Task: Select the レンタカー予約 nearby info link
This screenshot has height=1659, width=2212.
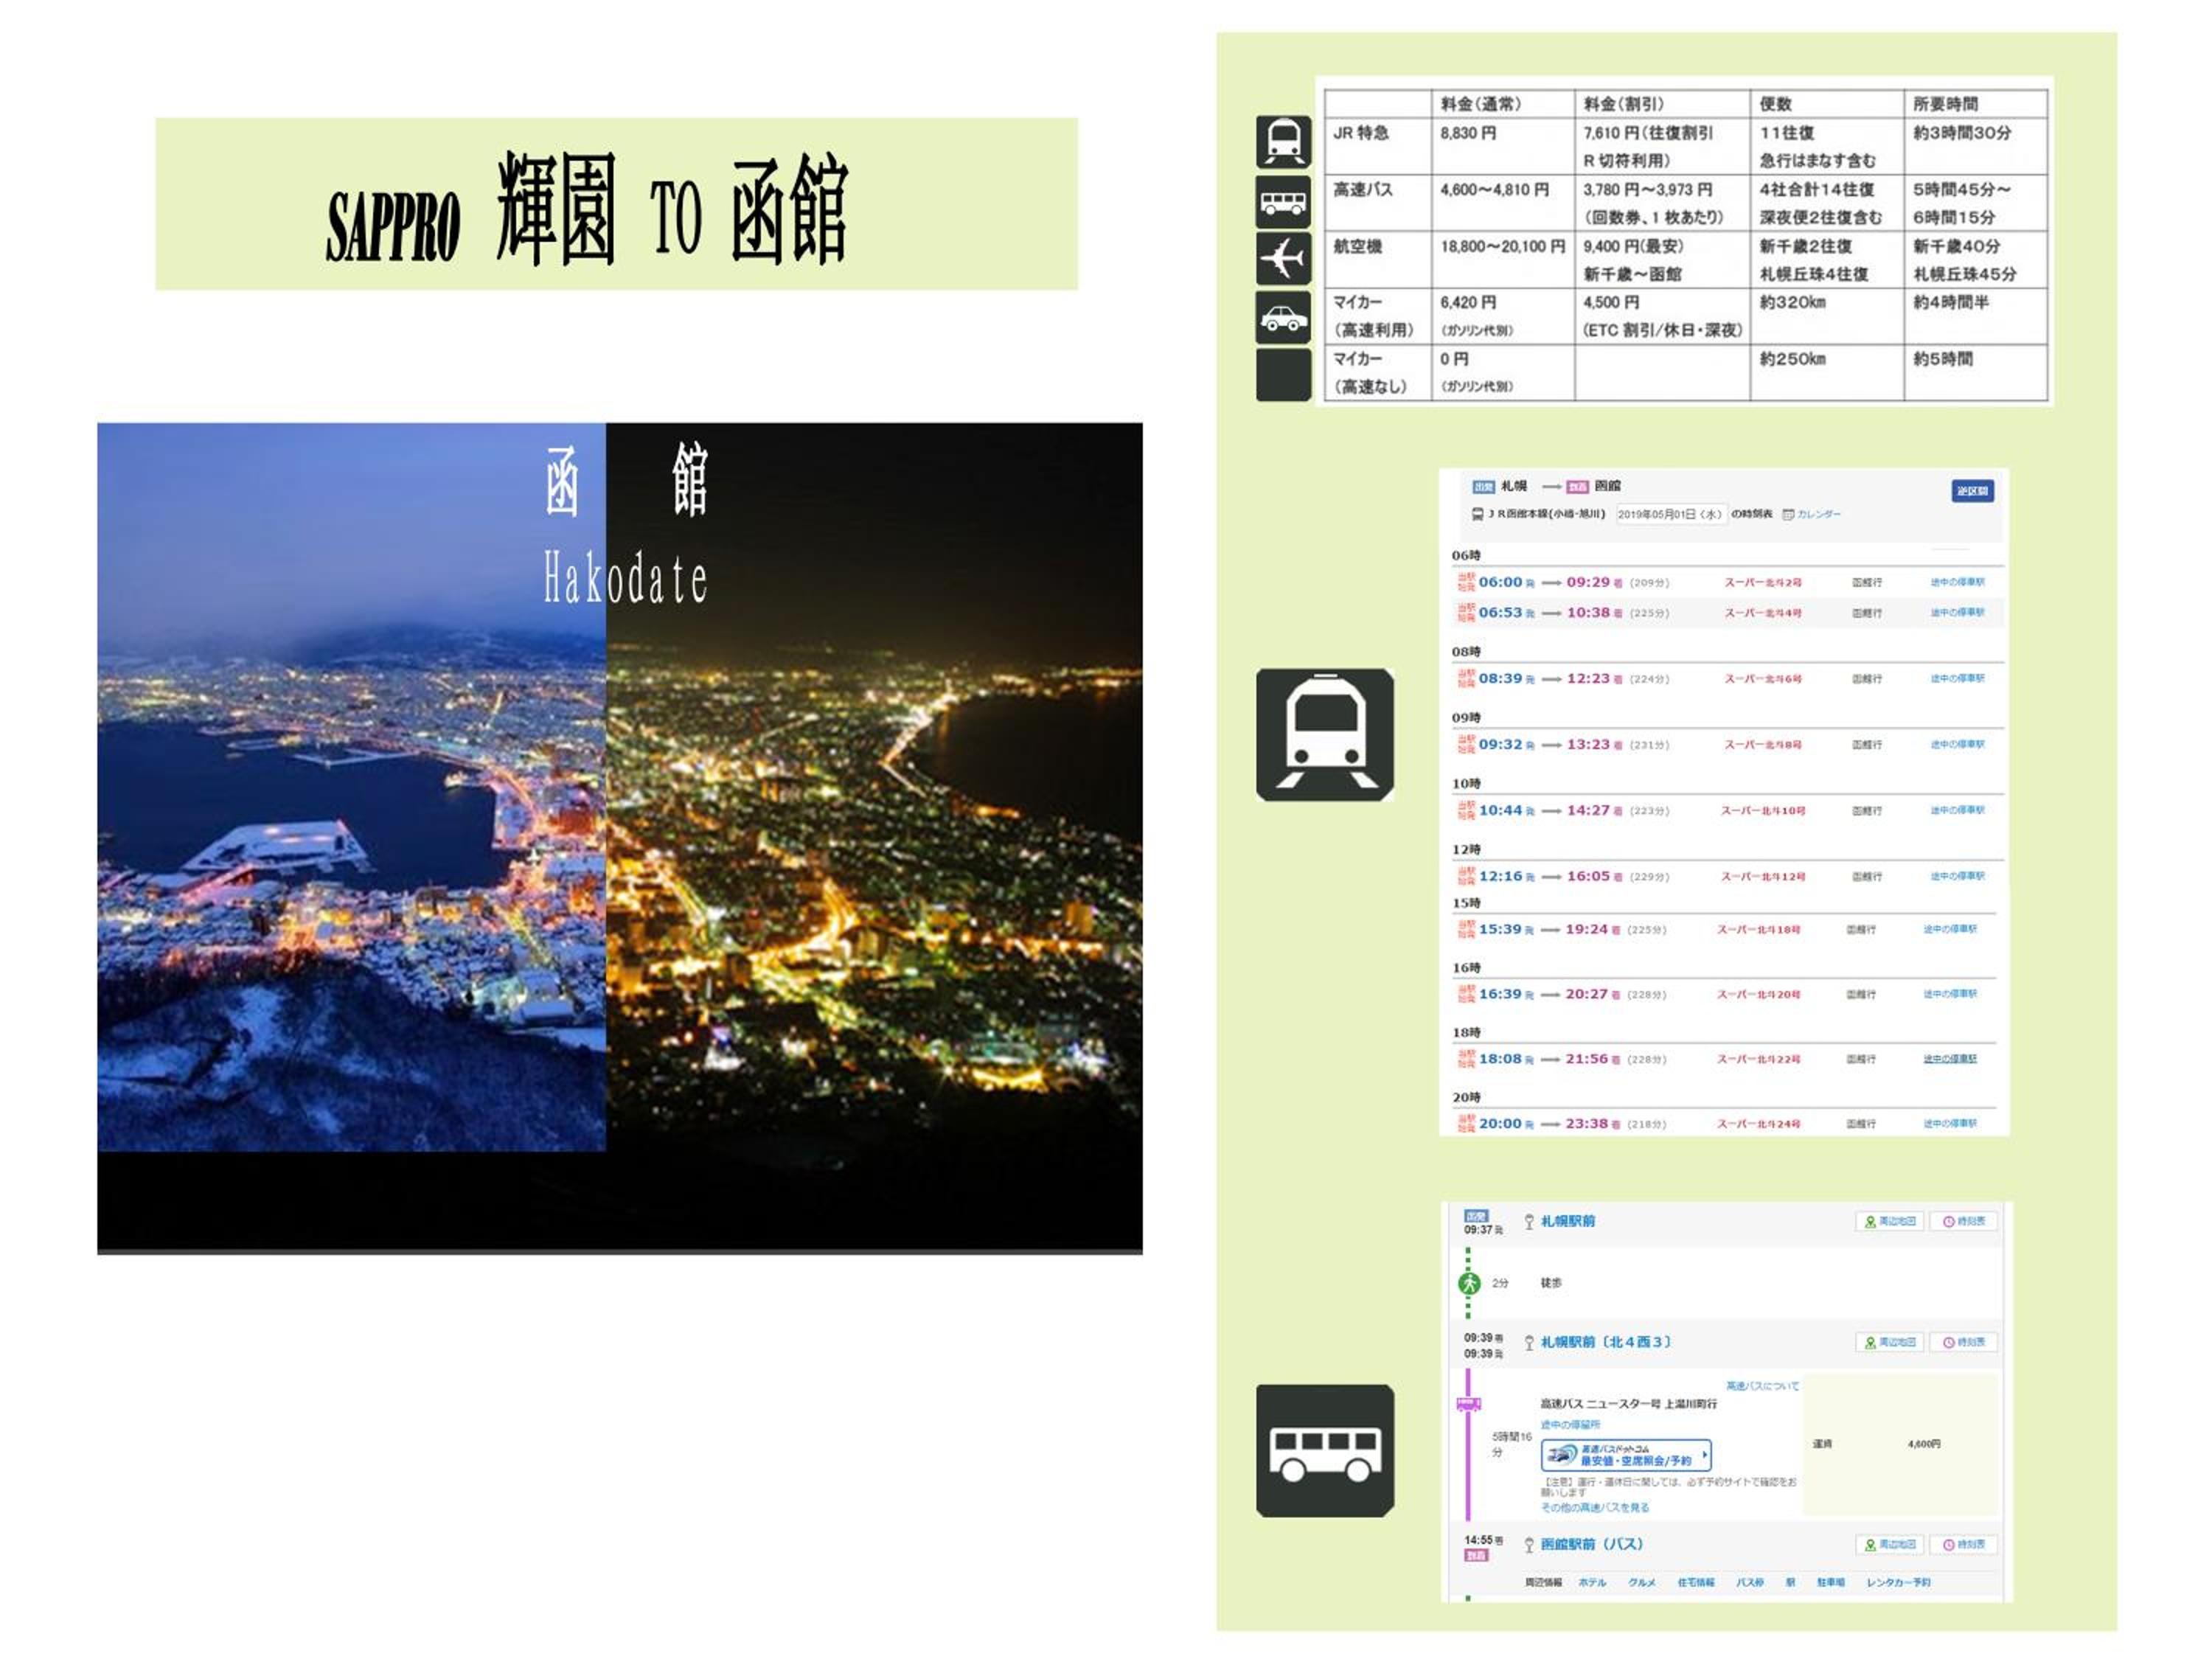Action: [1898, 1582]
